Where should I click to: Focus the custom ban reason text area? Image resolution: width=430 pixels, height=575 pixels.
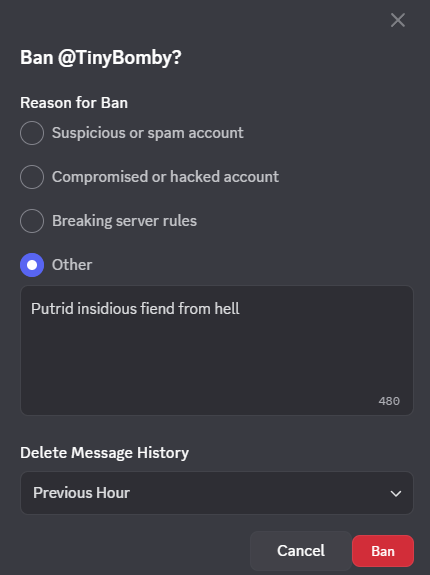coord(217,351)
